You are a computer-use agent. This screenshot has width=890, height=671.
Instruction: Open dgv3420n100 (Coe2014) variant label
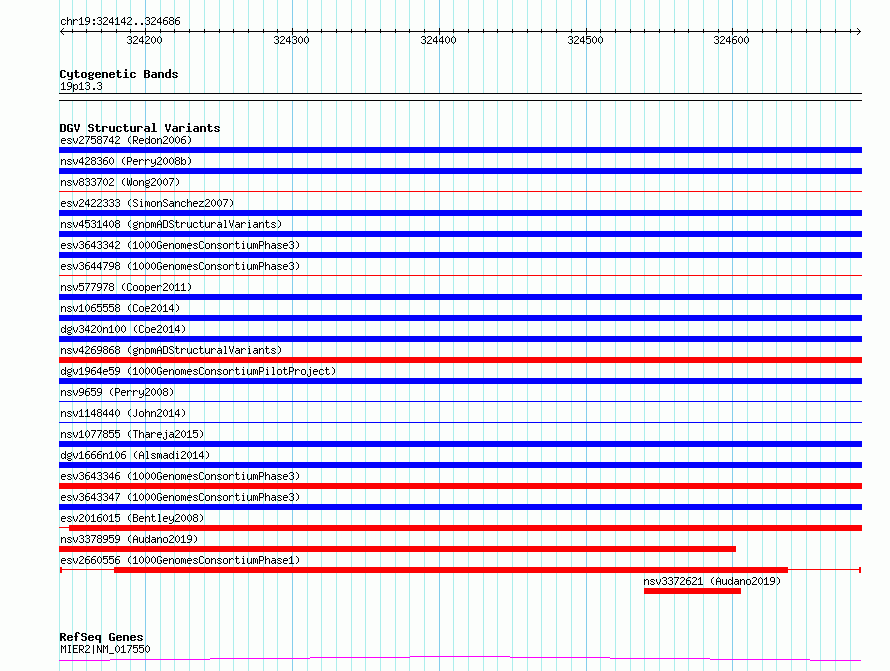(123, 329)
